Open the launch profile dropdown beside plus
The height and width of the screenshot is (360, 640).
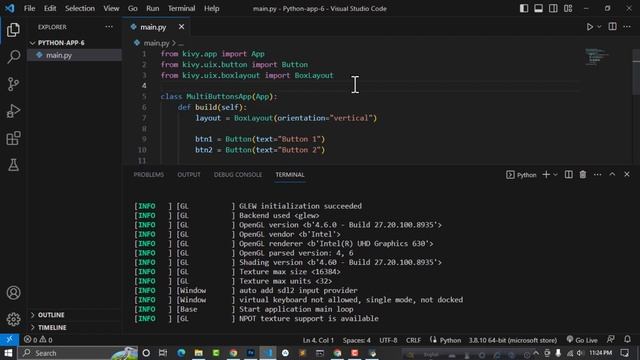(x=555, y=175)
